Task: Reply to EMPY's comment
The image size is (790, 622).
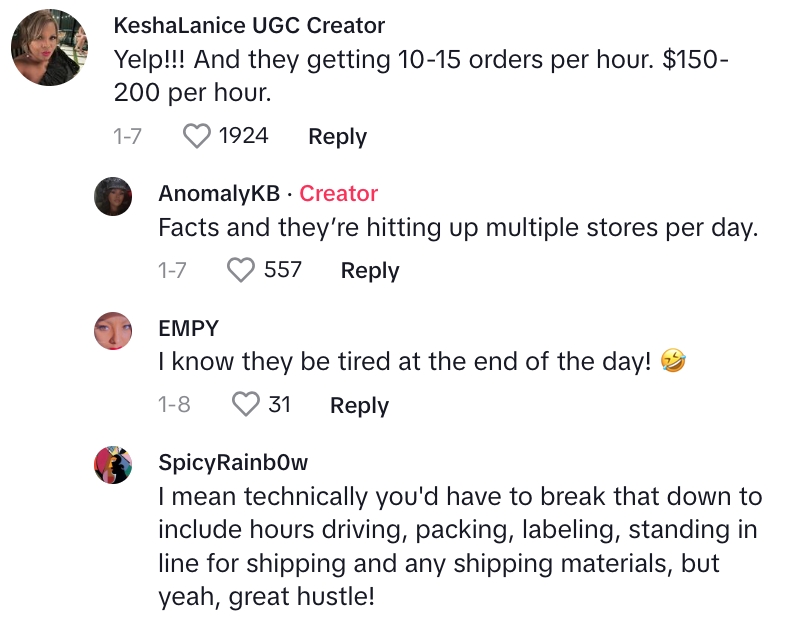Action: click(359, 405)
